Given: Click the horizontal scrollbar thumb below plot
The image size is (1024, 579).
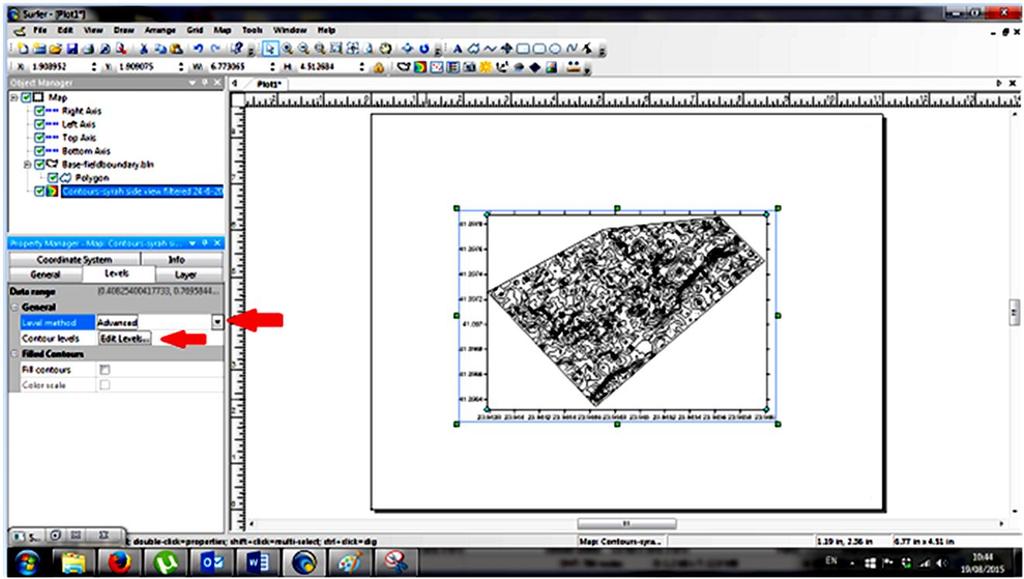Looking at the screenshot, I should tap(626, 524).
